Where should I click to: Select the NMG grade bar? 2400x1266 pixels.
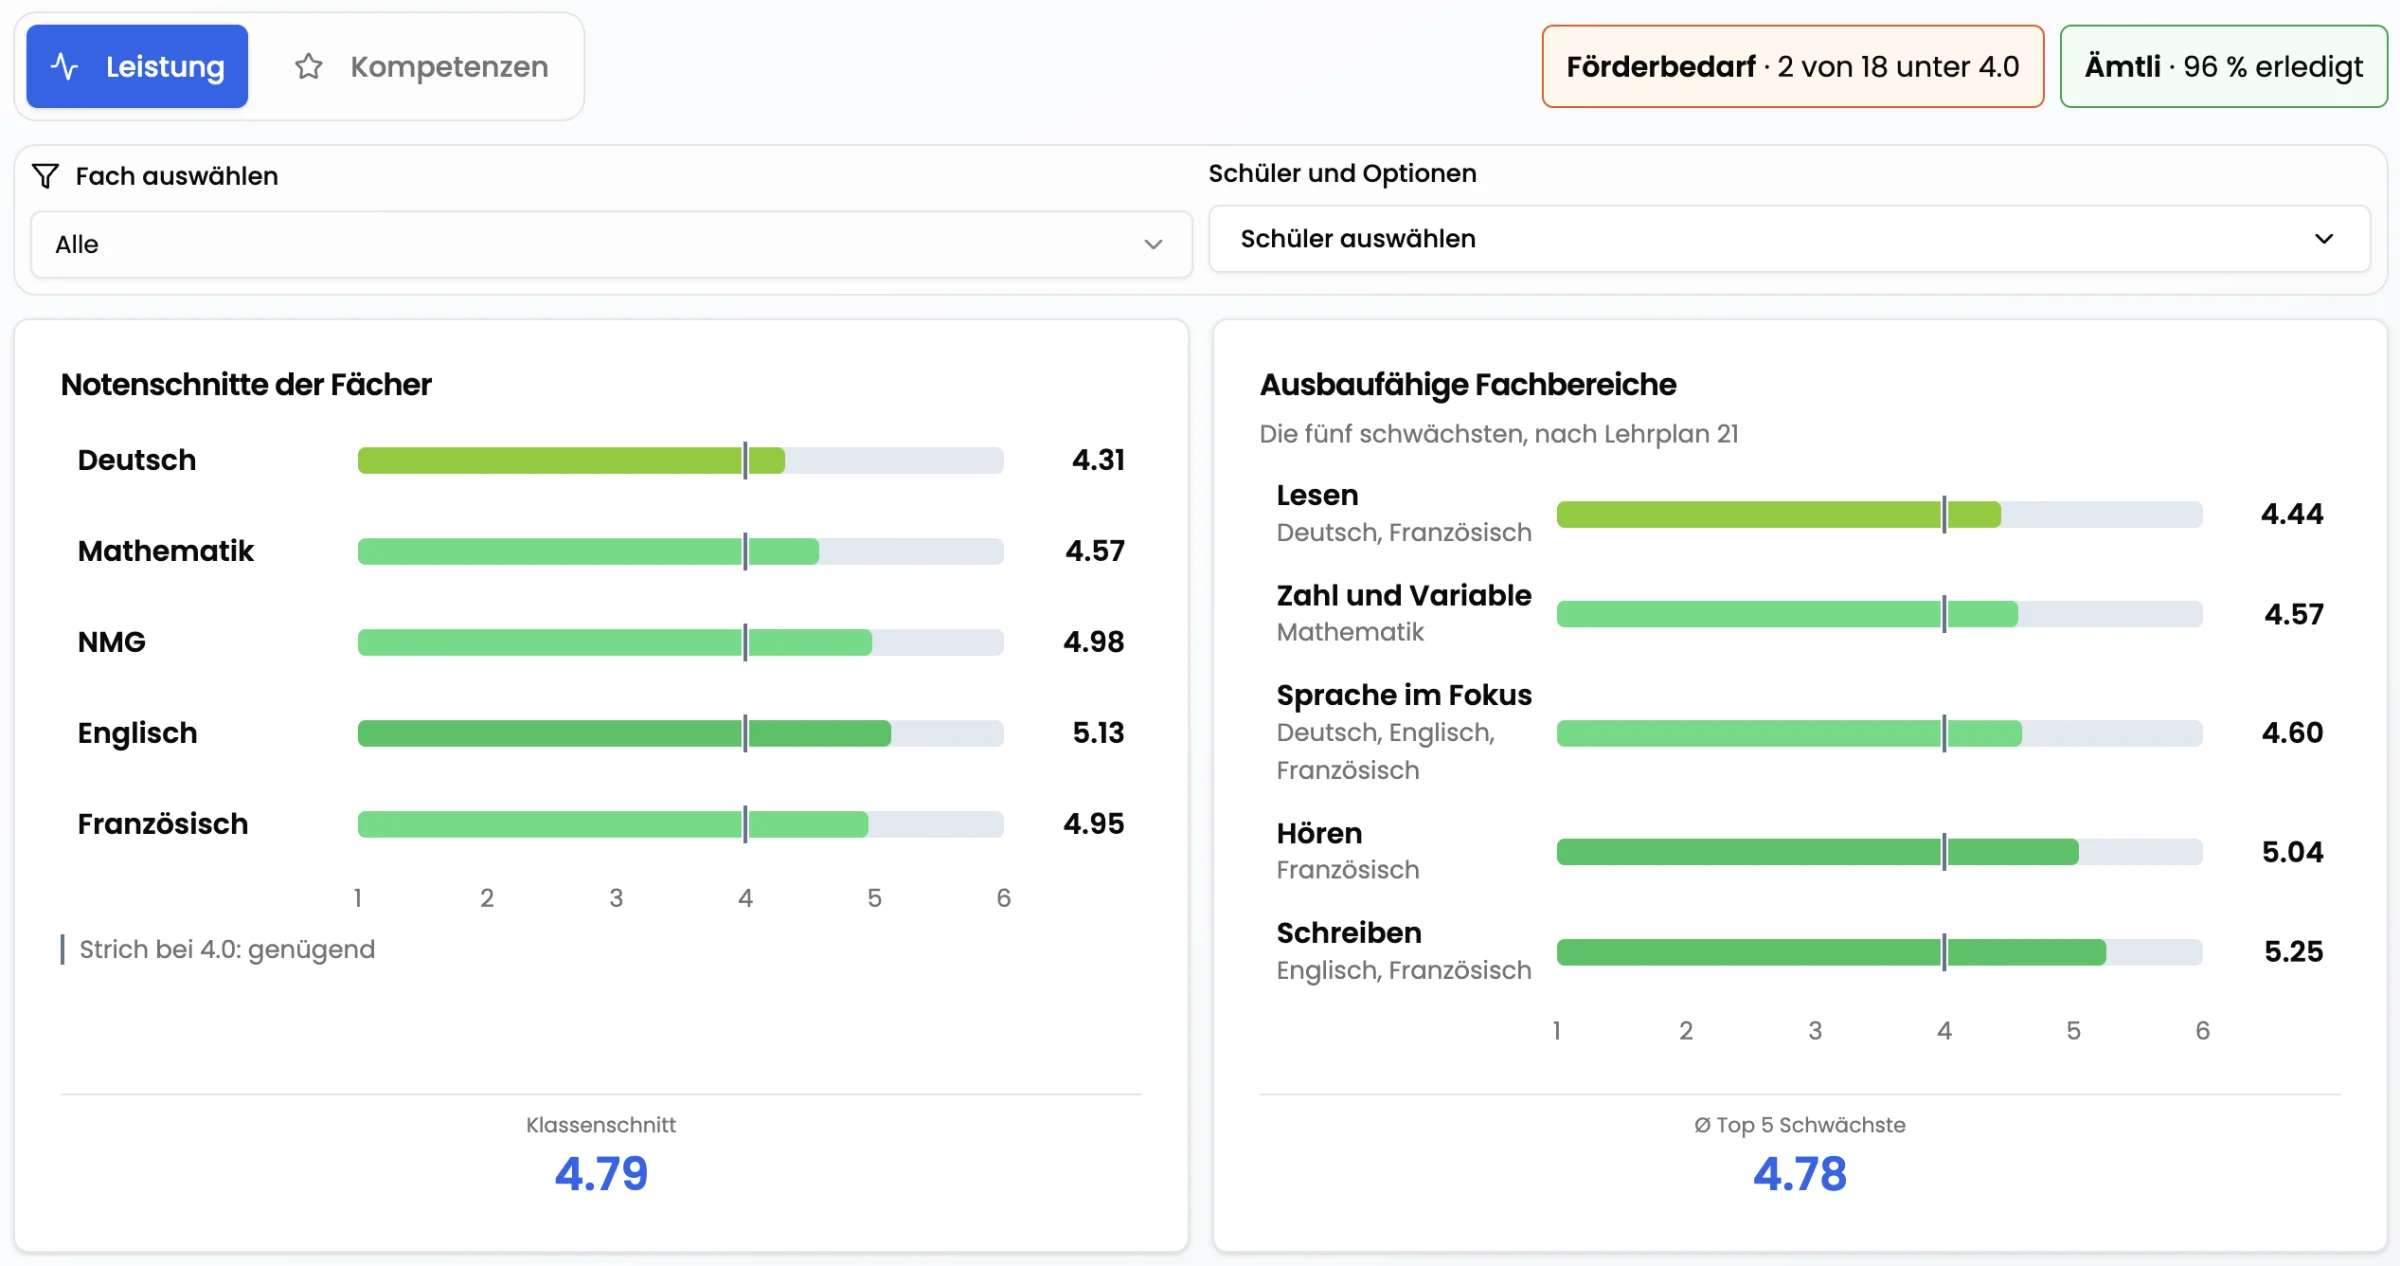[681, 642]
